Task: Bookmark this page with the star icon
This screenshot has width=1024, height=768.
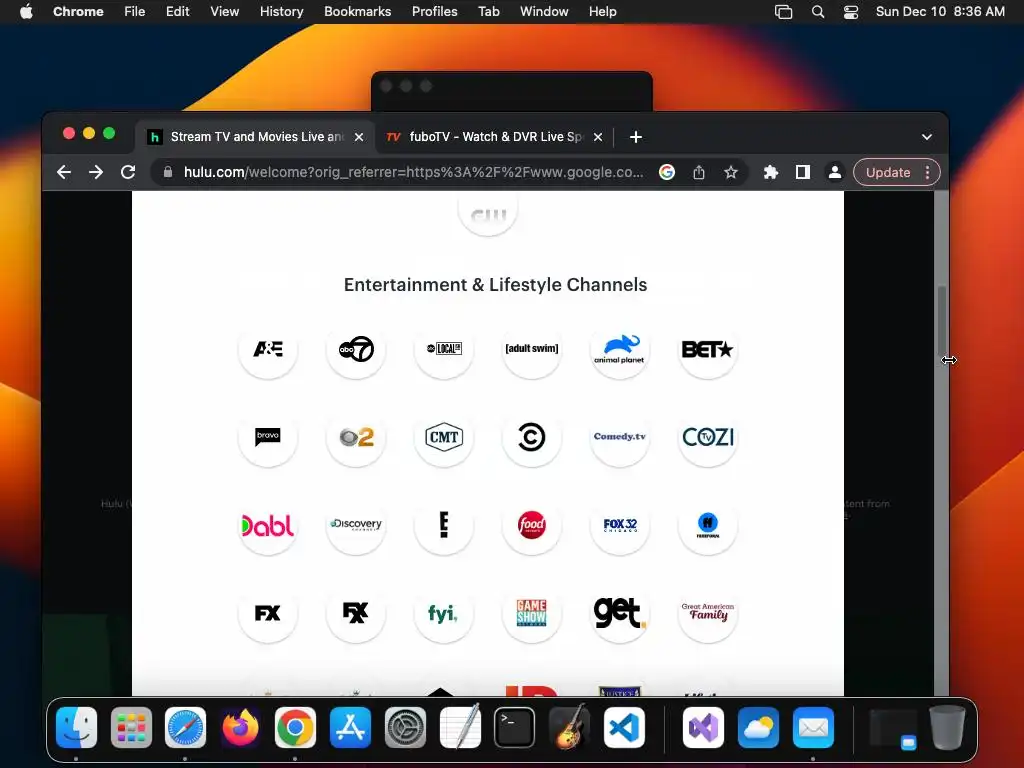Action: [731, 172]
